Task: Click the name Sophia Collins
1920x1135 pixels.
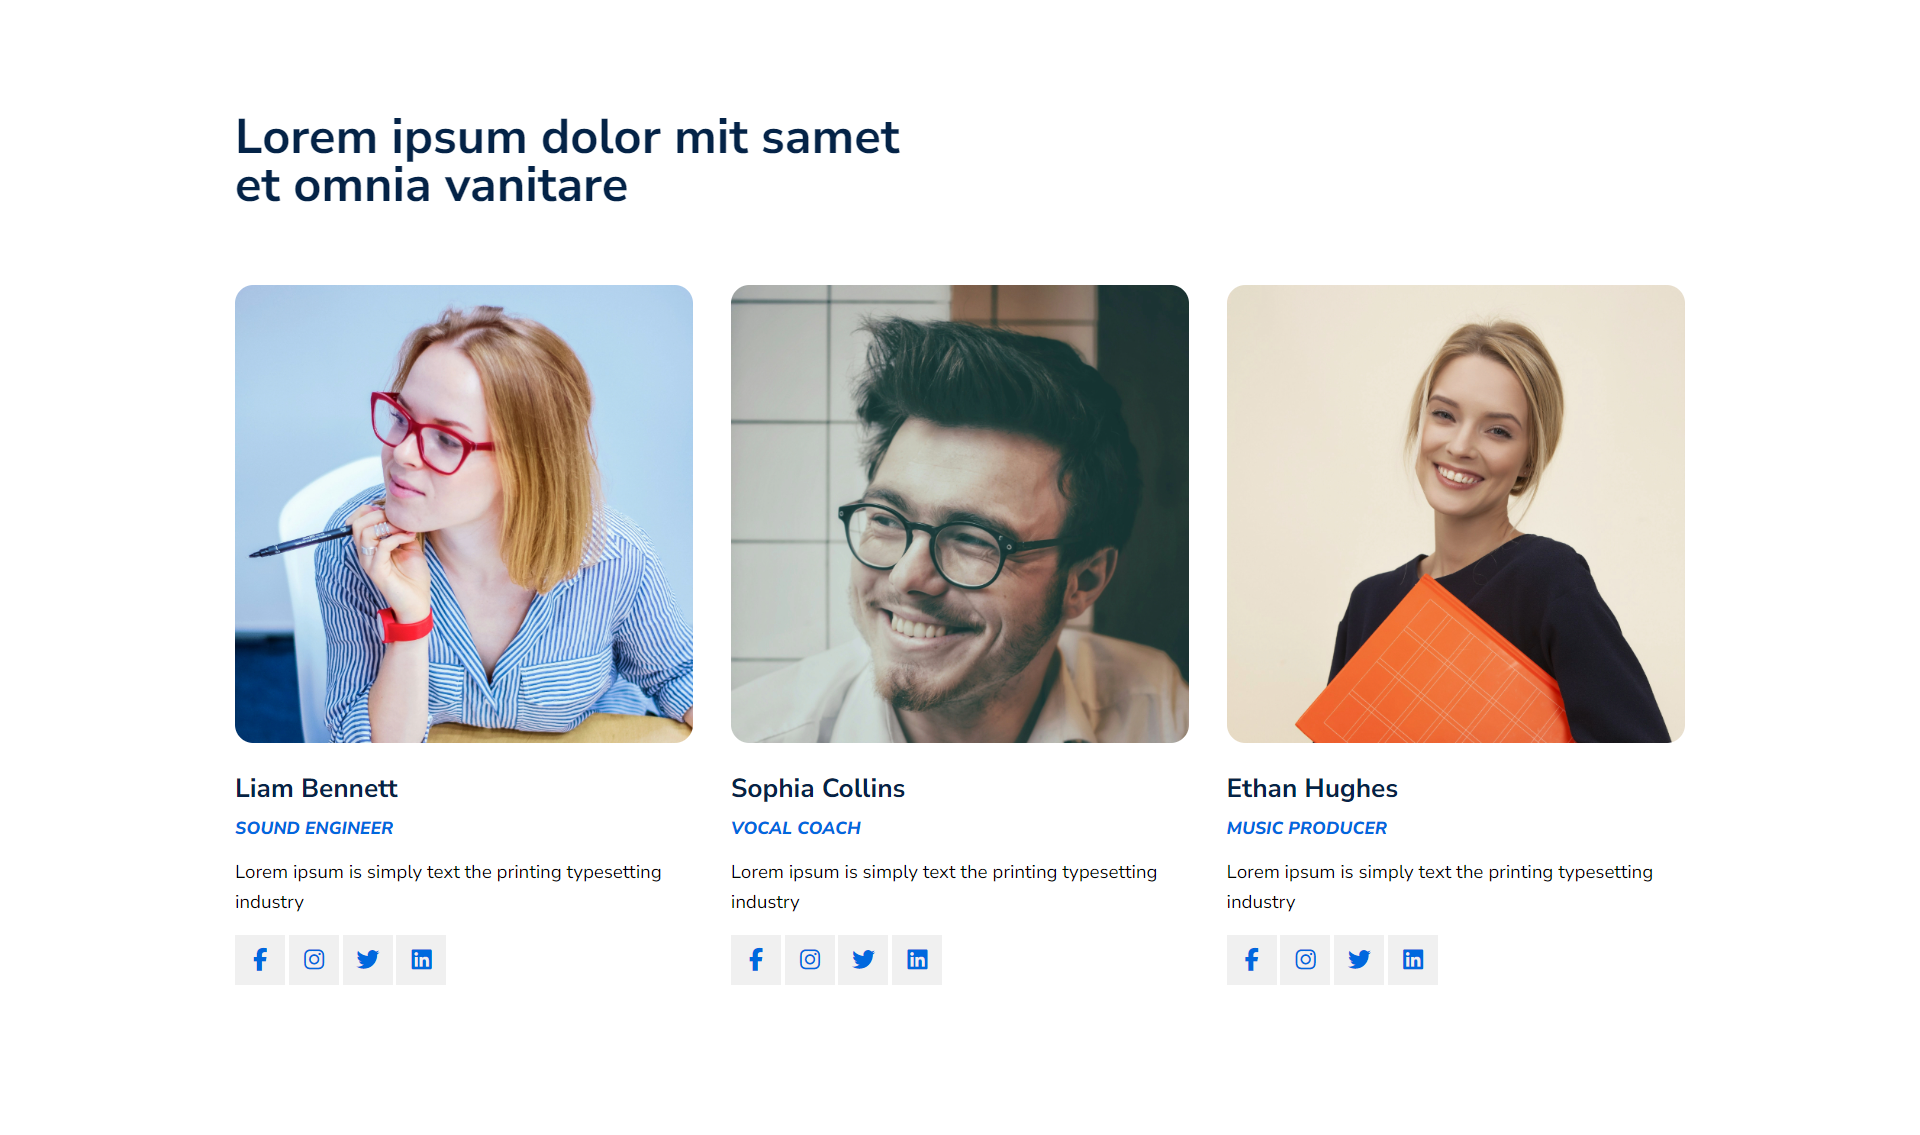Action: [x=818, y=788]
